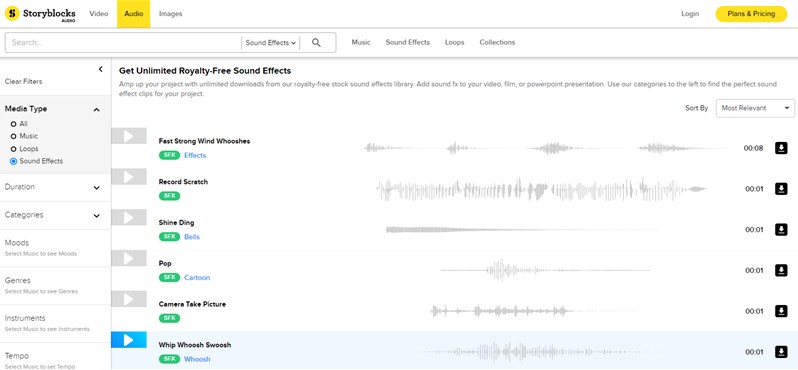Open the Sound Effects search type dropdown

pyautogui.click(x=270, y=43)
